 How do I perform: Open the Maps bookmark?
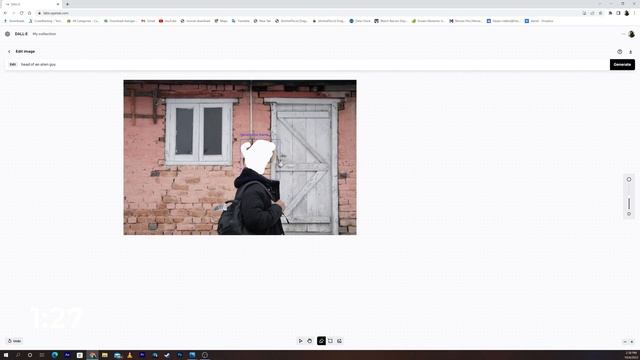pyautogui.click(x=221, y=21)
